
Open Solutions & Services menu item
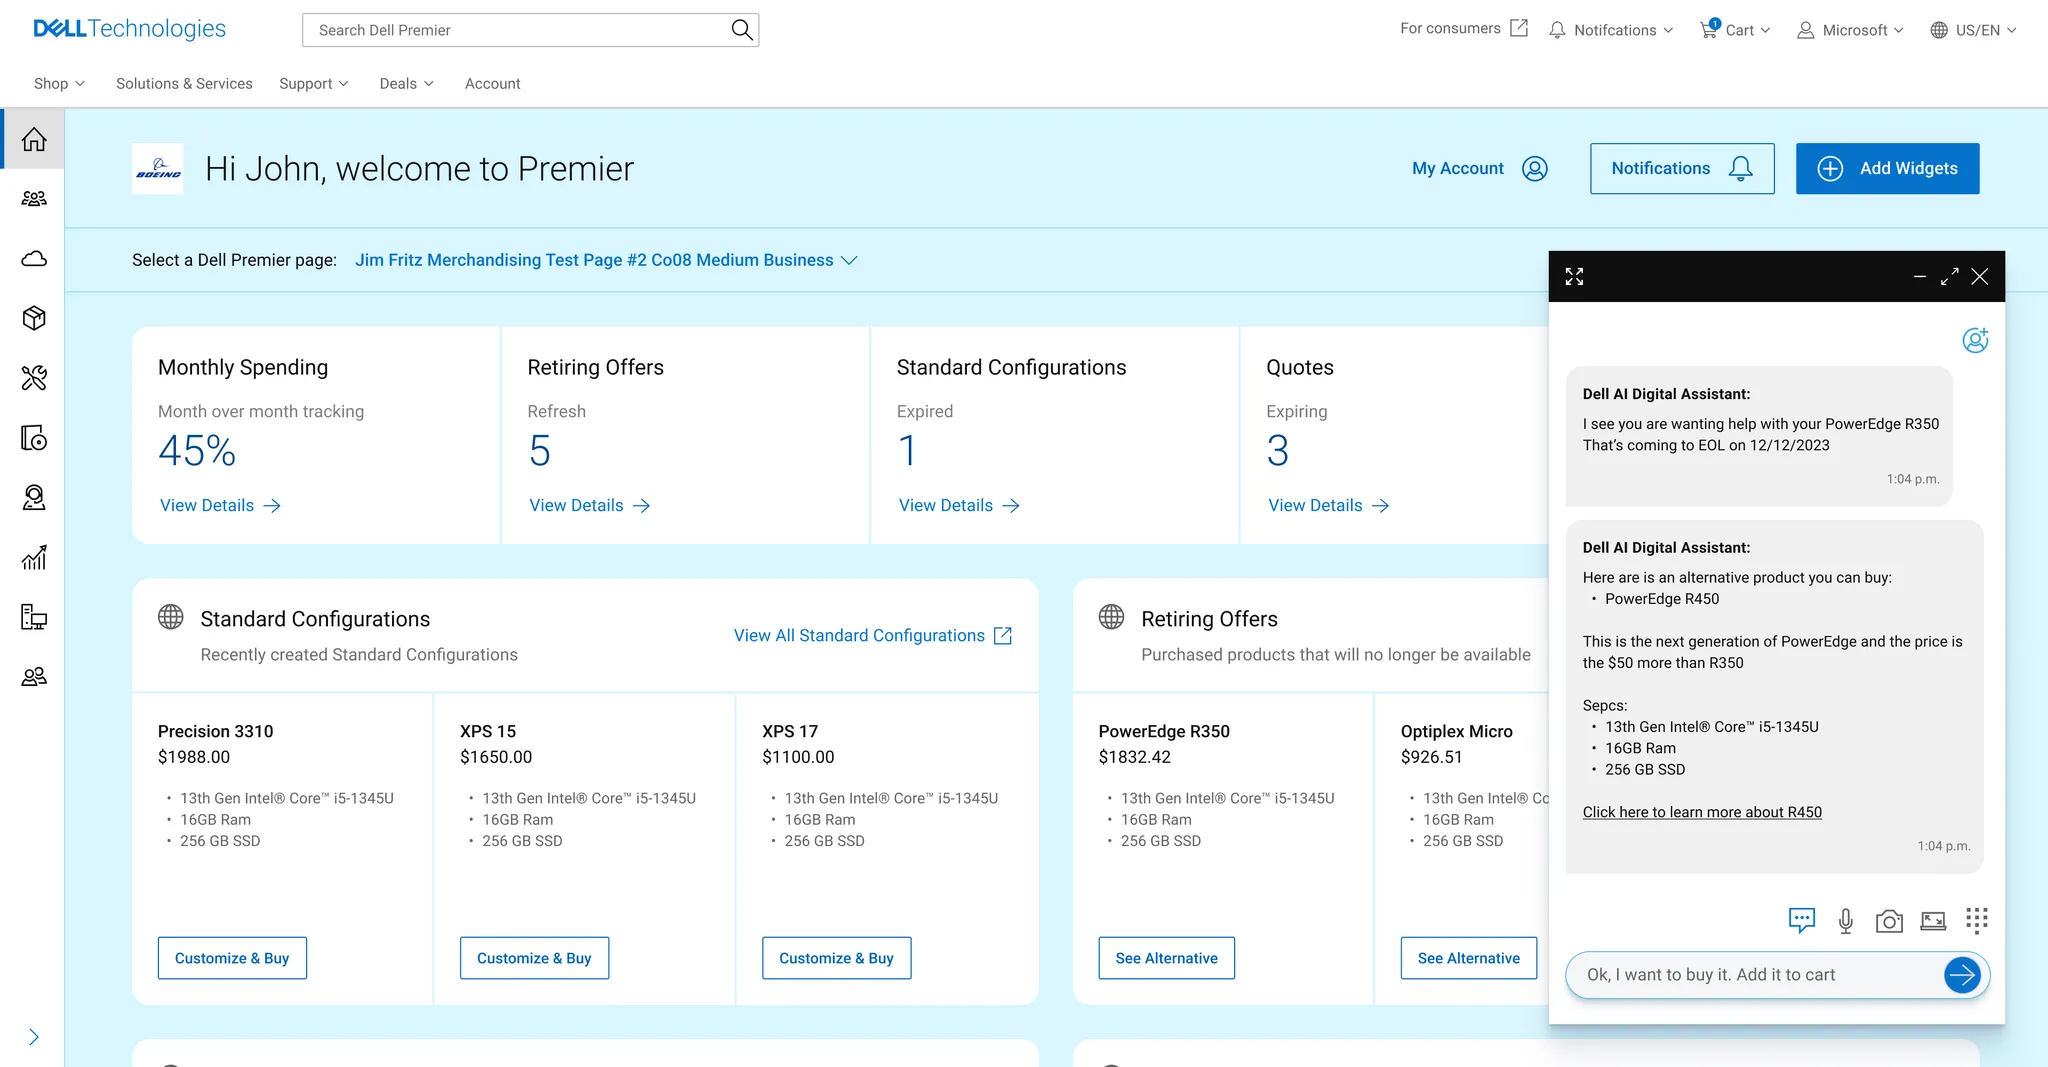coord(184,84)
